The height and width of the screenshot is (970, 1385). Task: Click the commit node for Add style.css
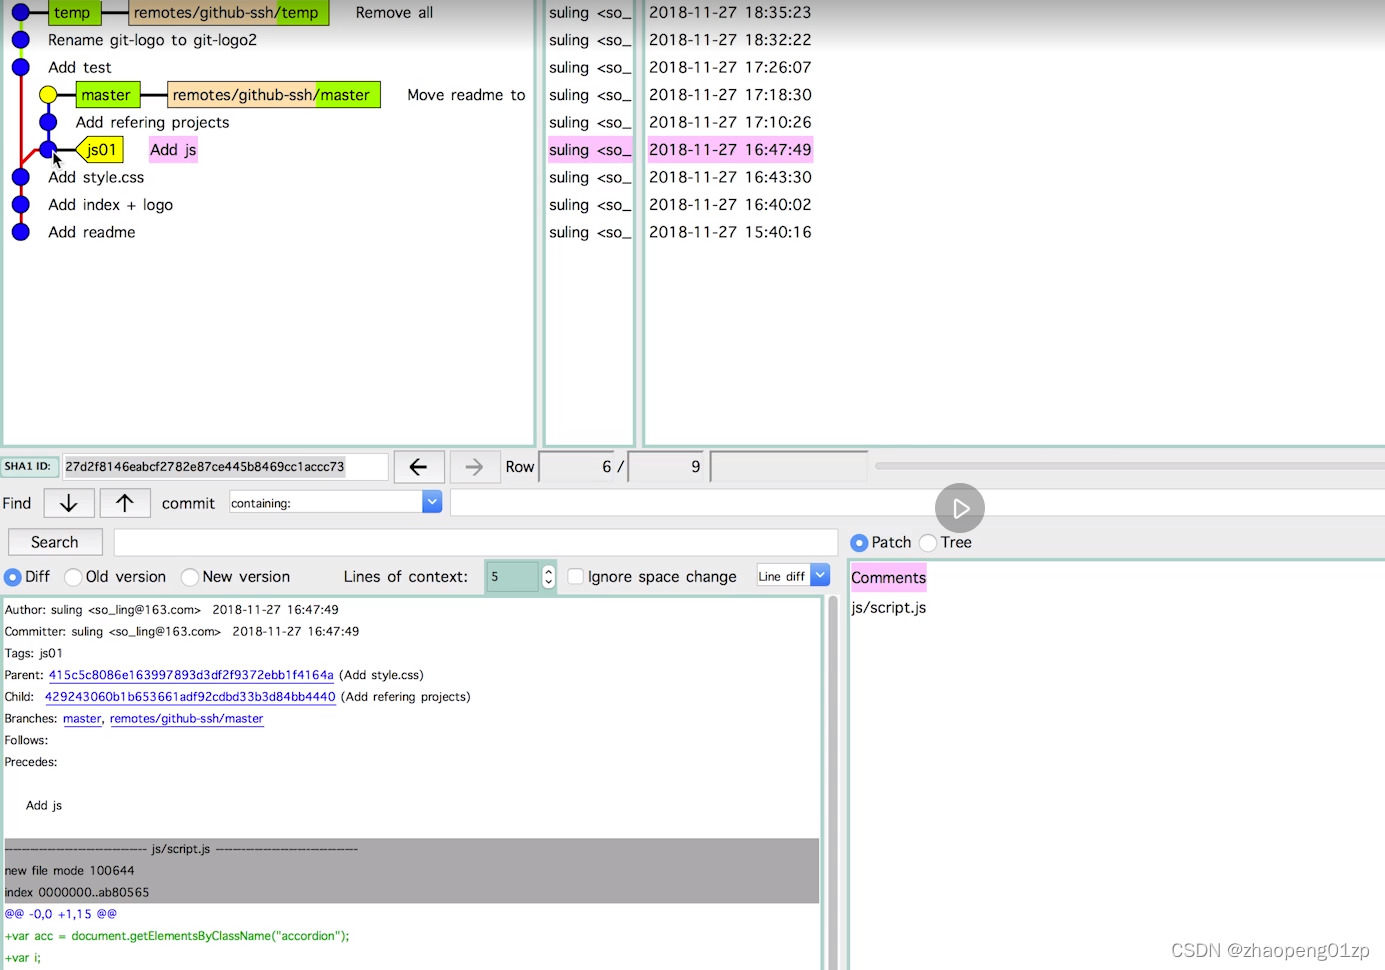coord(20,177)
